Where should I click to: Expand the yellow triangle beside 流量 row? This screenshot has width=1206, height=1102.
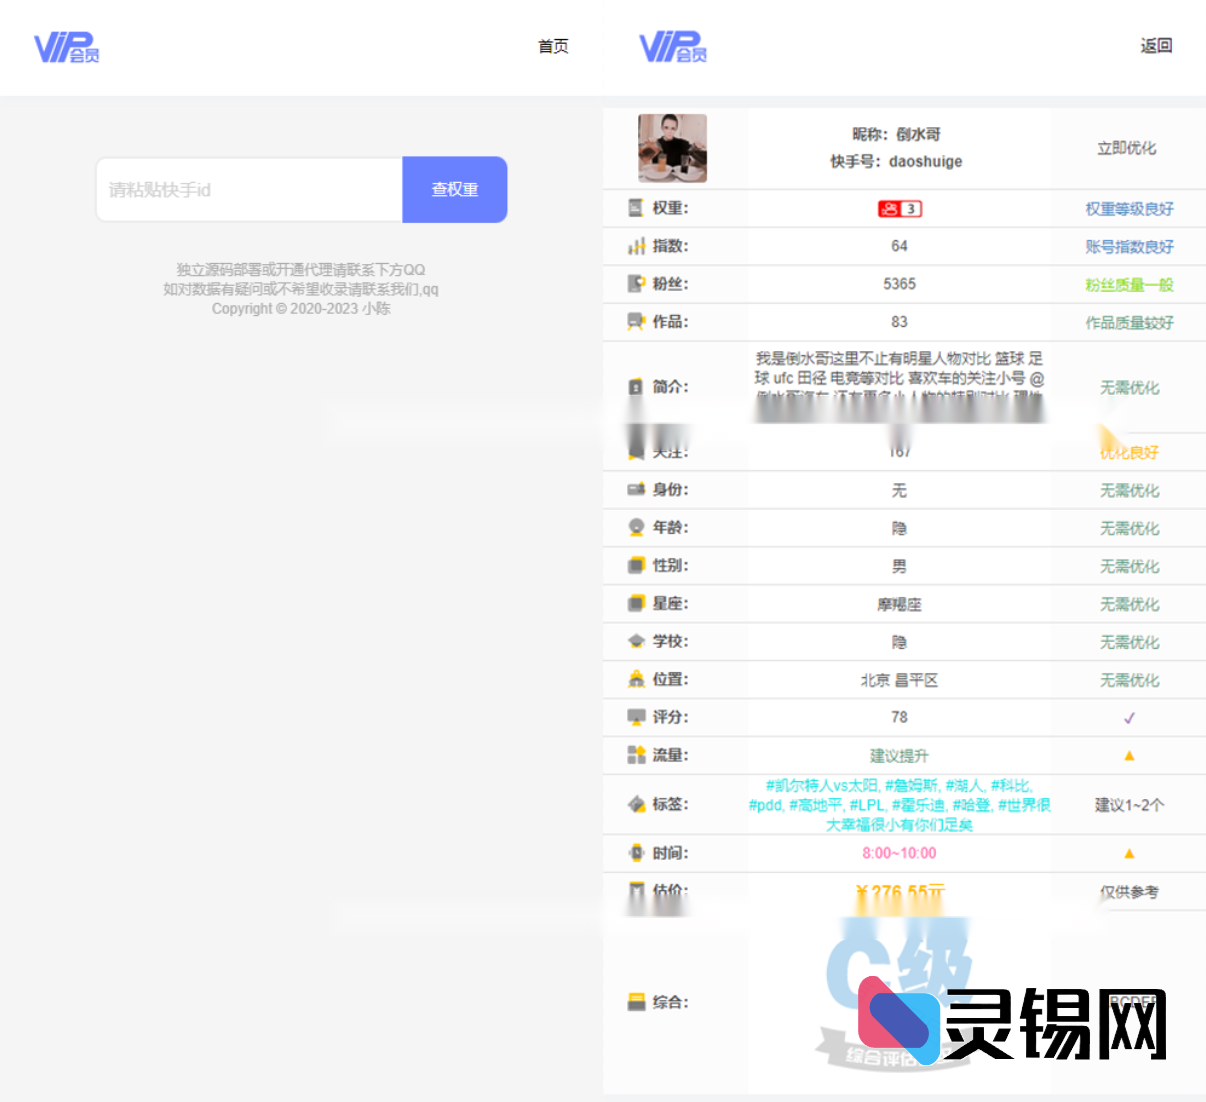pos(1129,755)
